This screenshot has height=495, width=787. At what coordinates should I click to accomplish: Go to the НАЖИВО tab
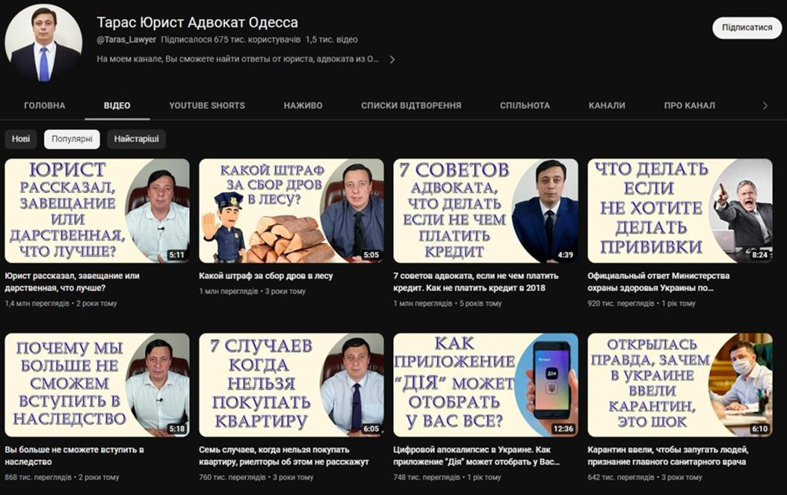pyautogui.click(x=303, y=105)
